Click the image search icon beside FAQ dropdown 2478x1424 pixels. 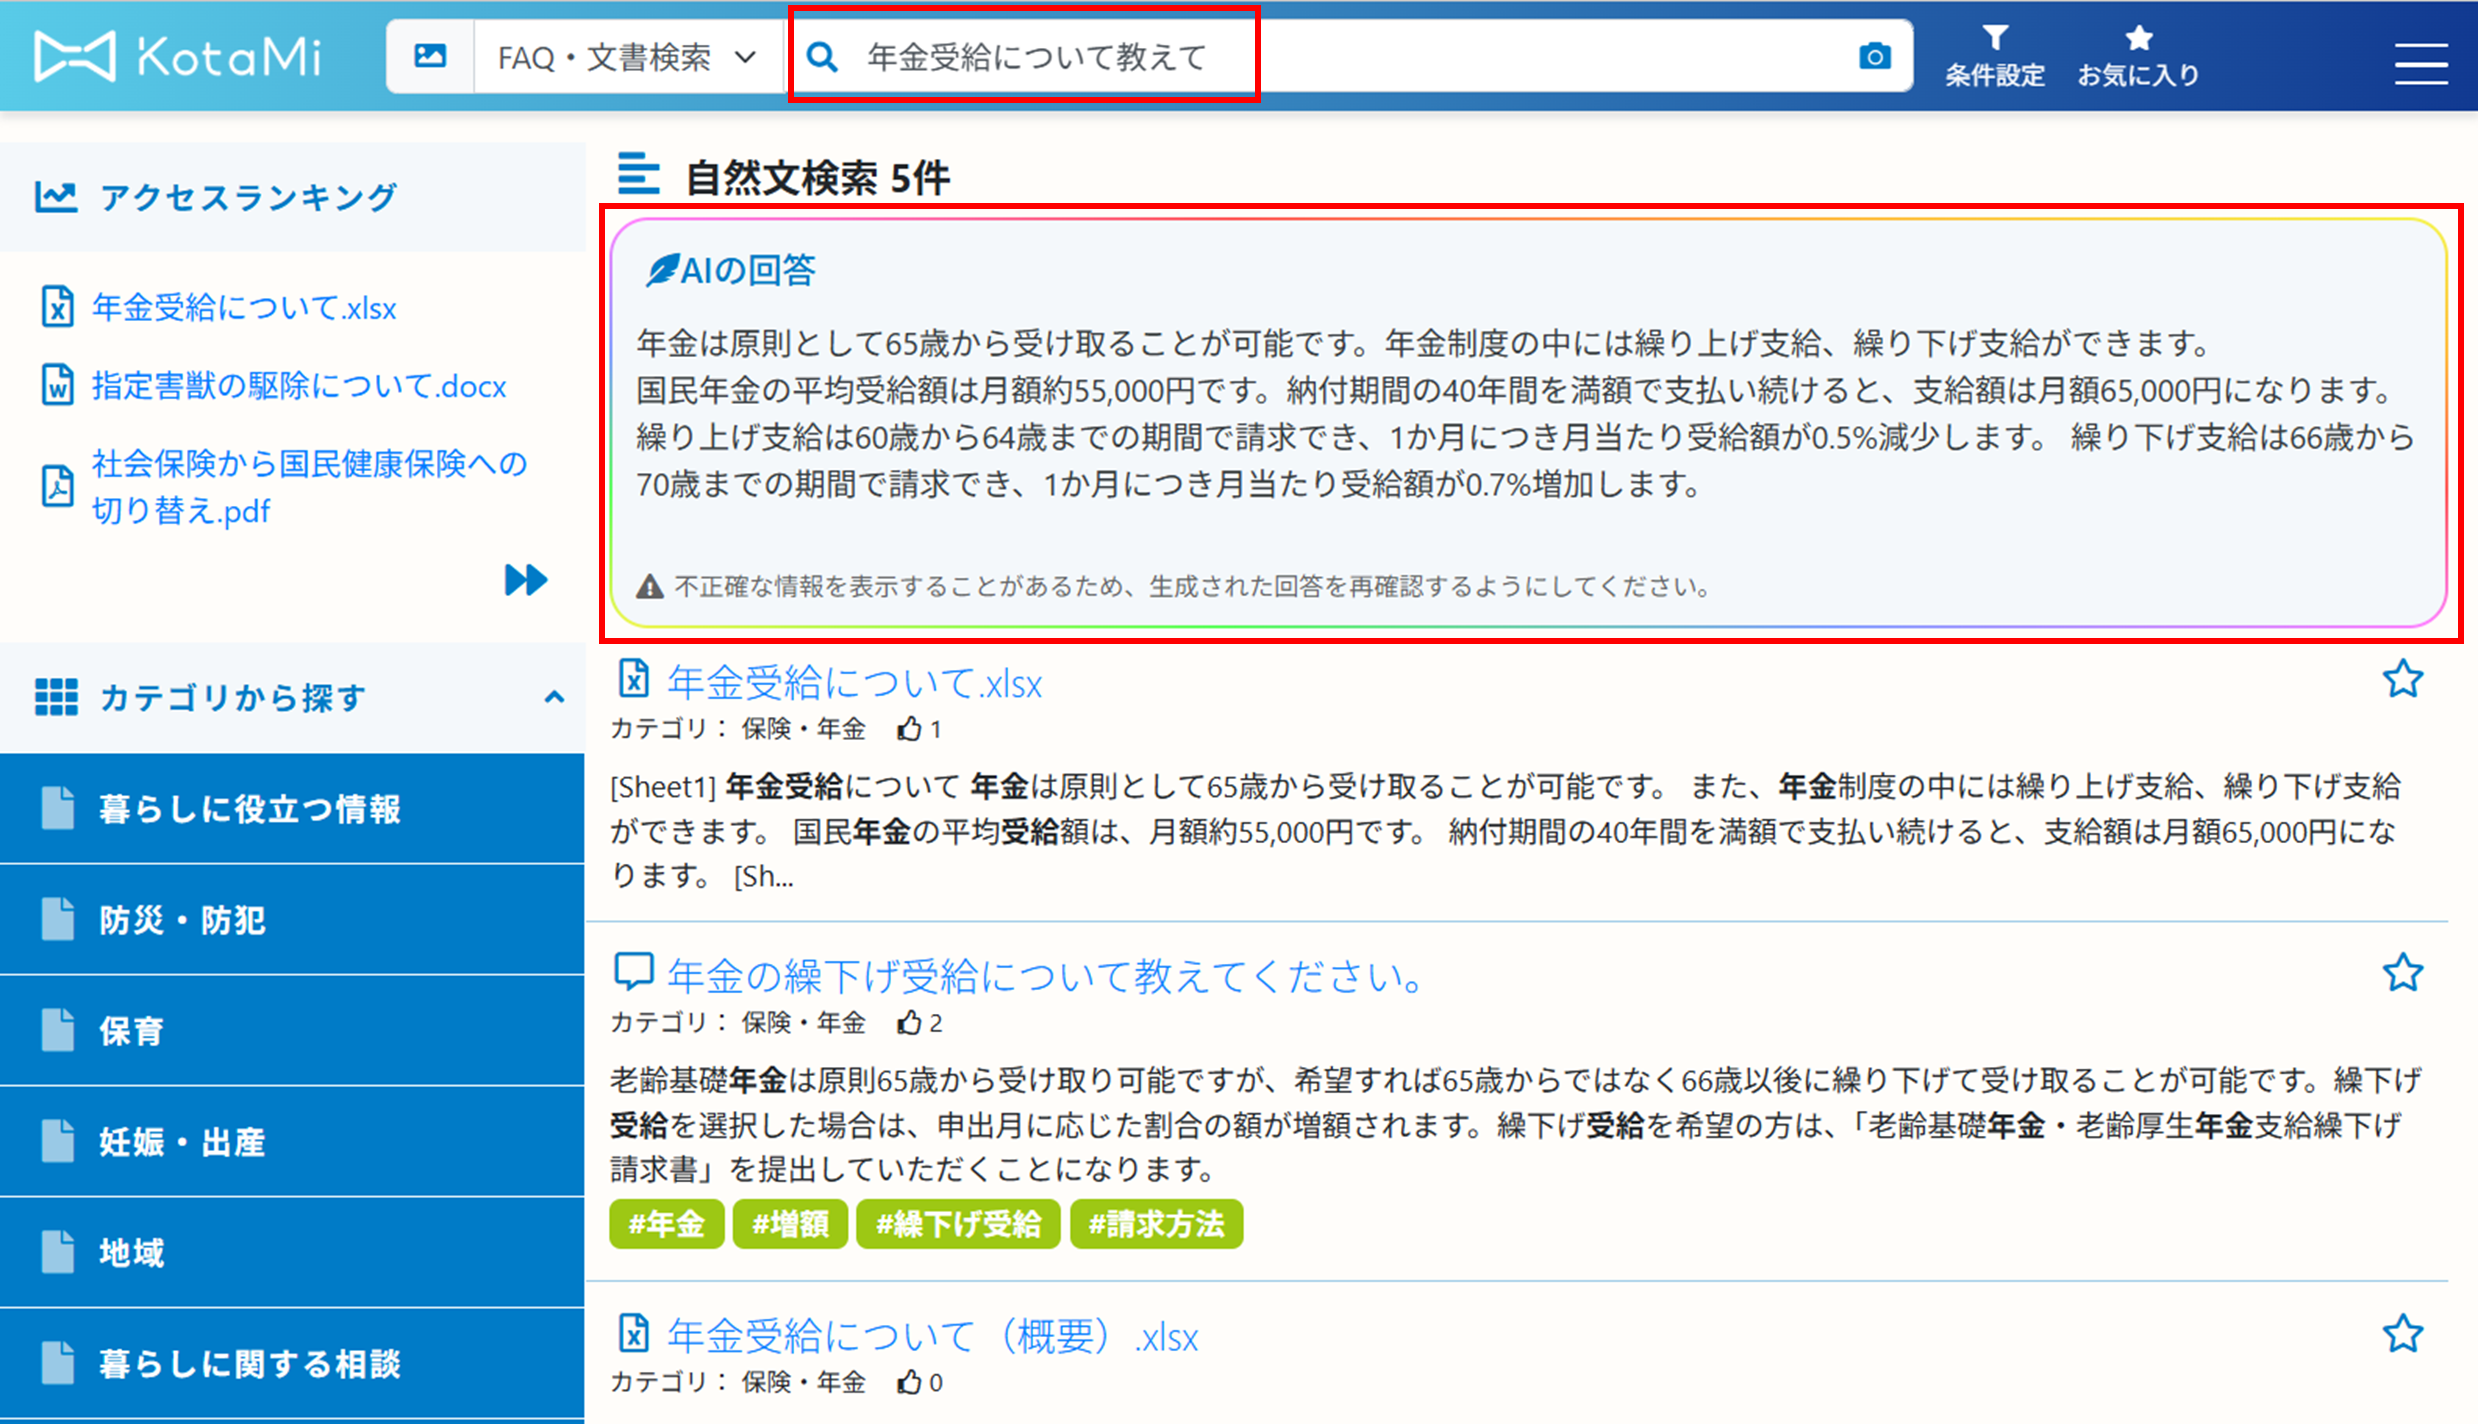point(430,56)
